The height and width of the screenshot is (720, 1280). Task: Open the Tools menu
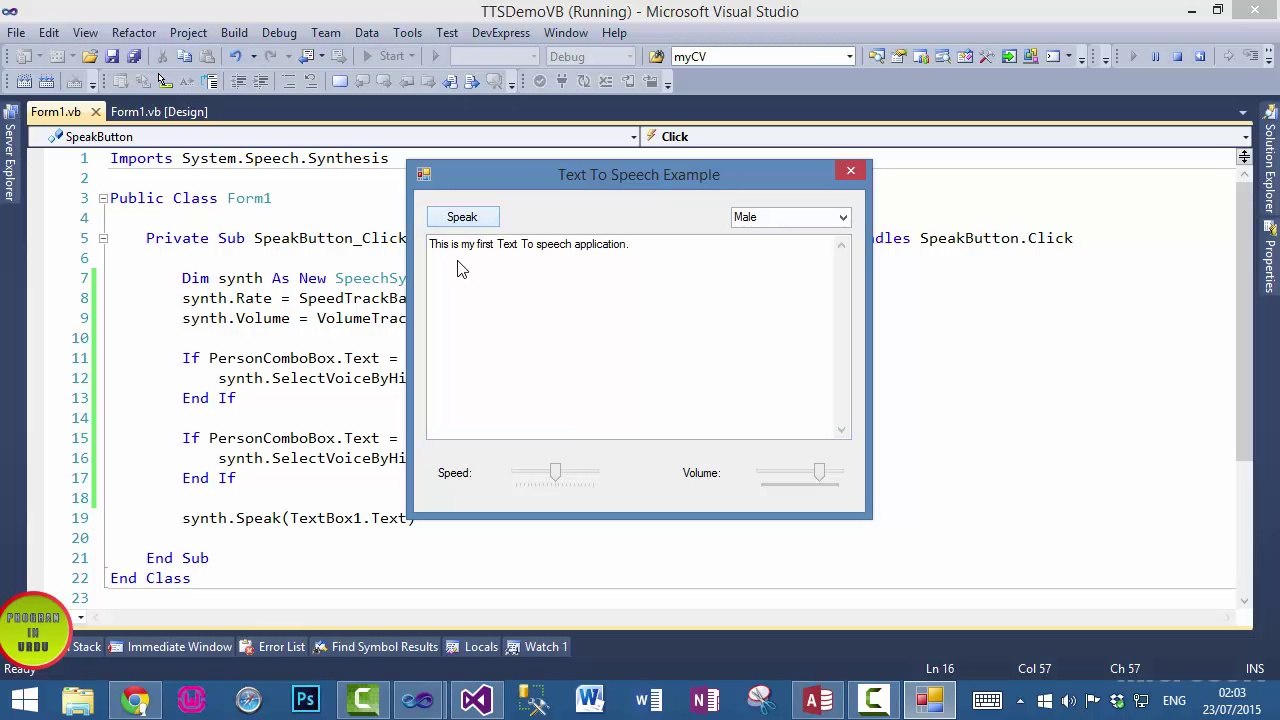point(407,33)
